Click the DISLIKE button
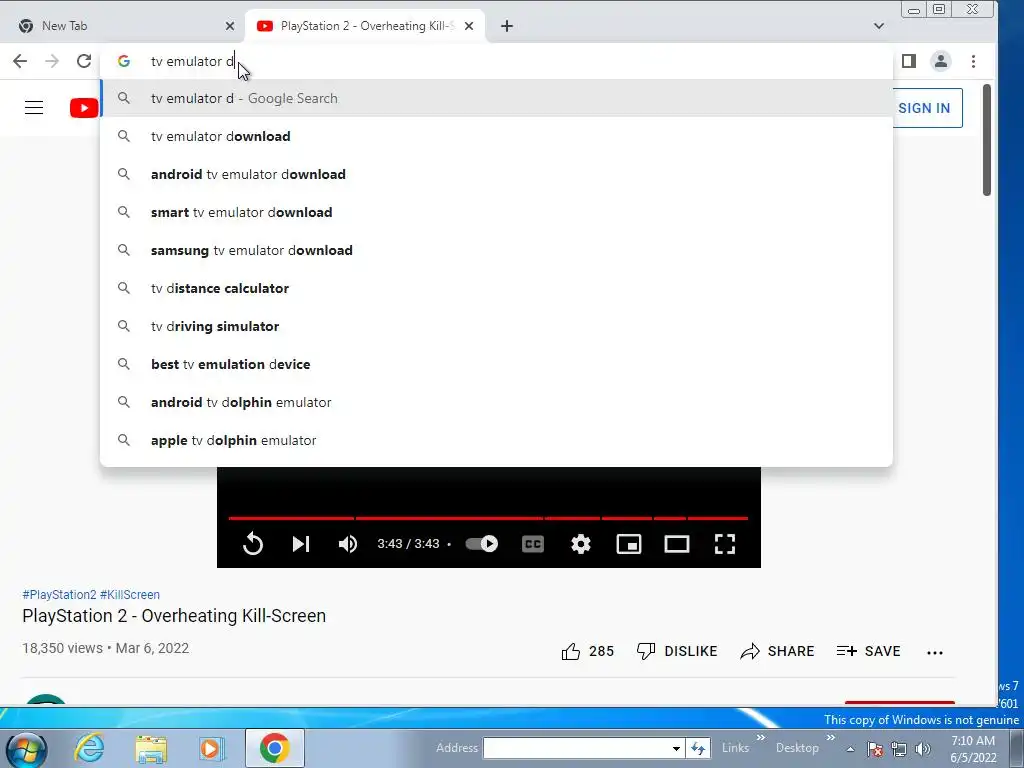 (x=677, y=651)
